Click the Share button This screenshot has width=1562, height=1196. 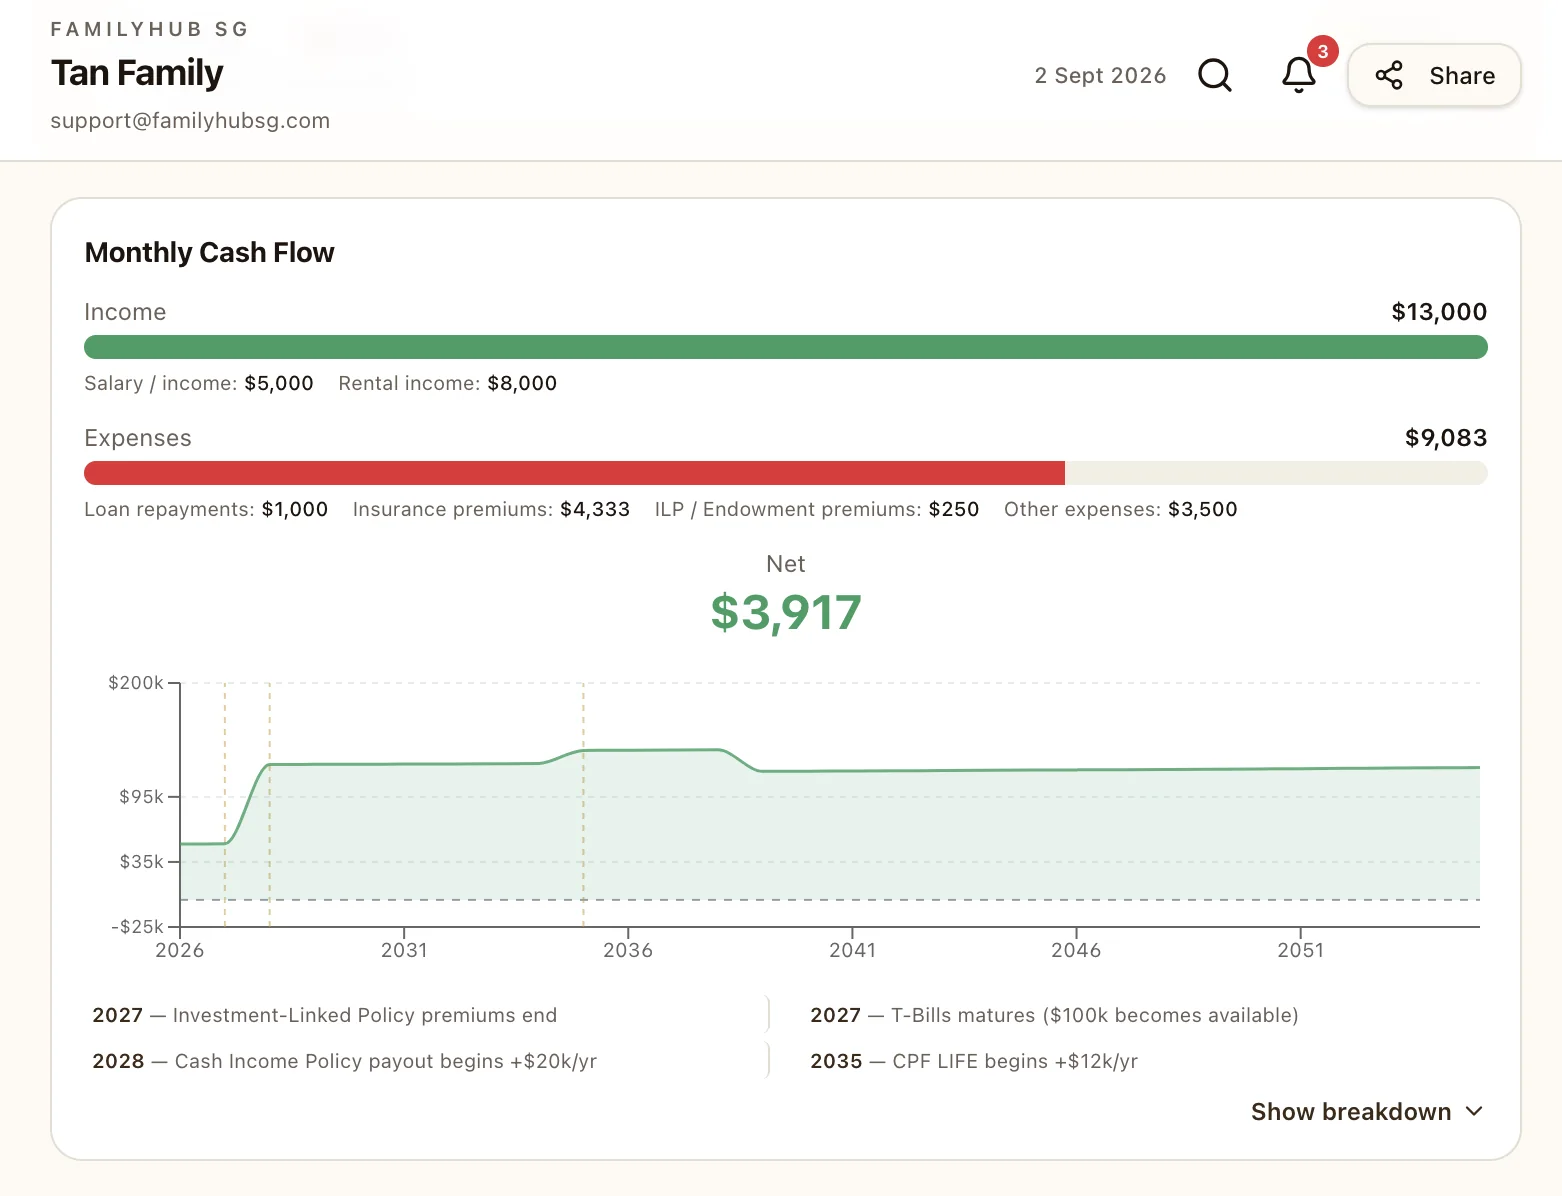pyautogui.click(x=1434, y=75)
